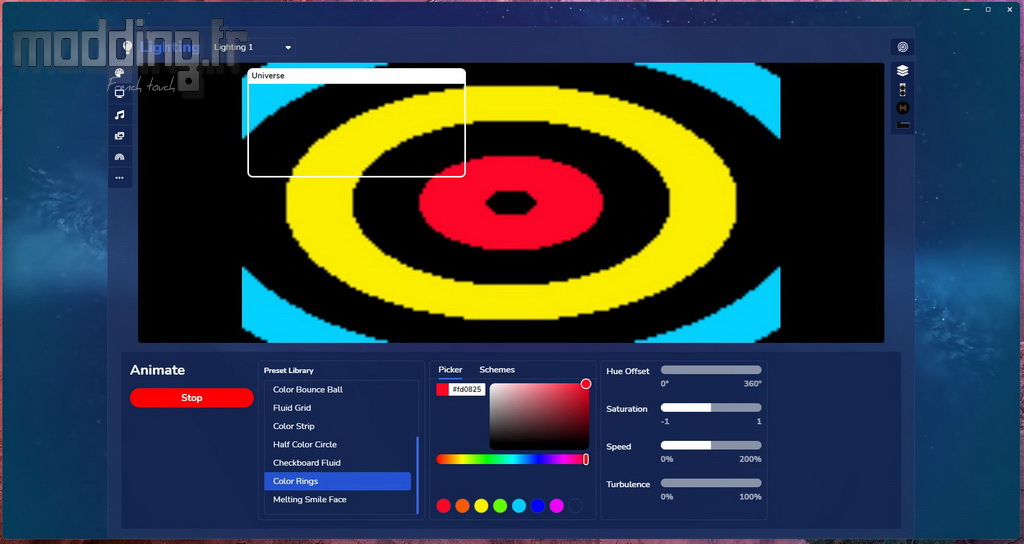This screenshot has height=544, width=1024.
Task: Select the fan device icon in right panel
Action: (903, 89)
